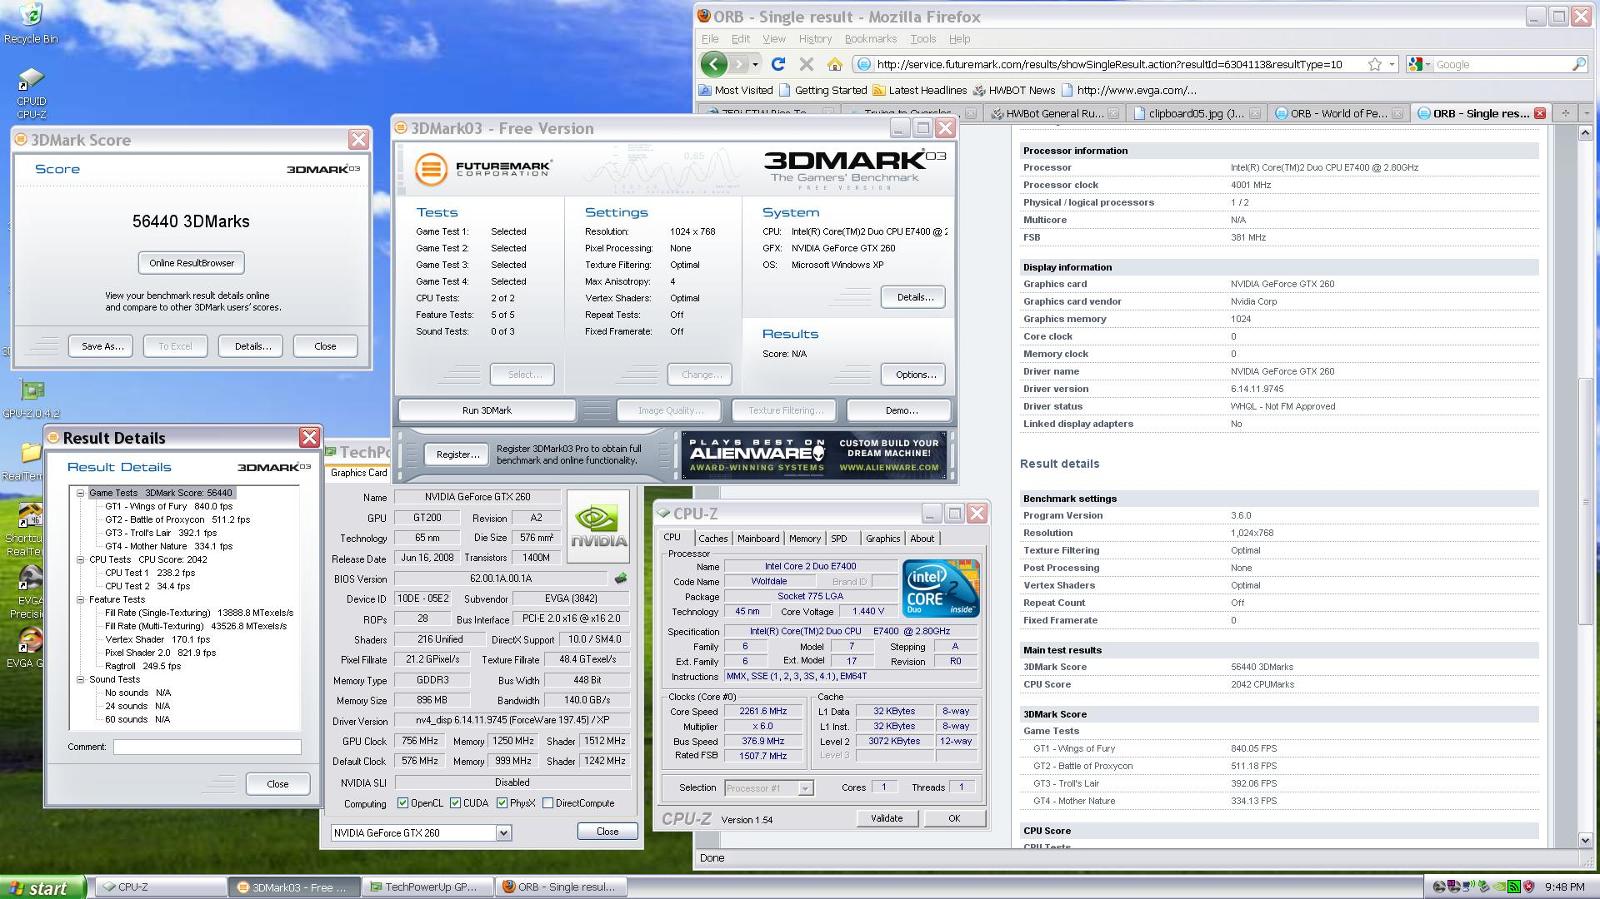Collapse the Sound Tests tree node
Viewport: 1600px width, 899px height.
click(x=81, y=680)
